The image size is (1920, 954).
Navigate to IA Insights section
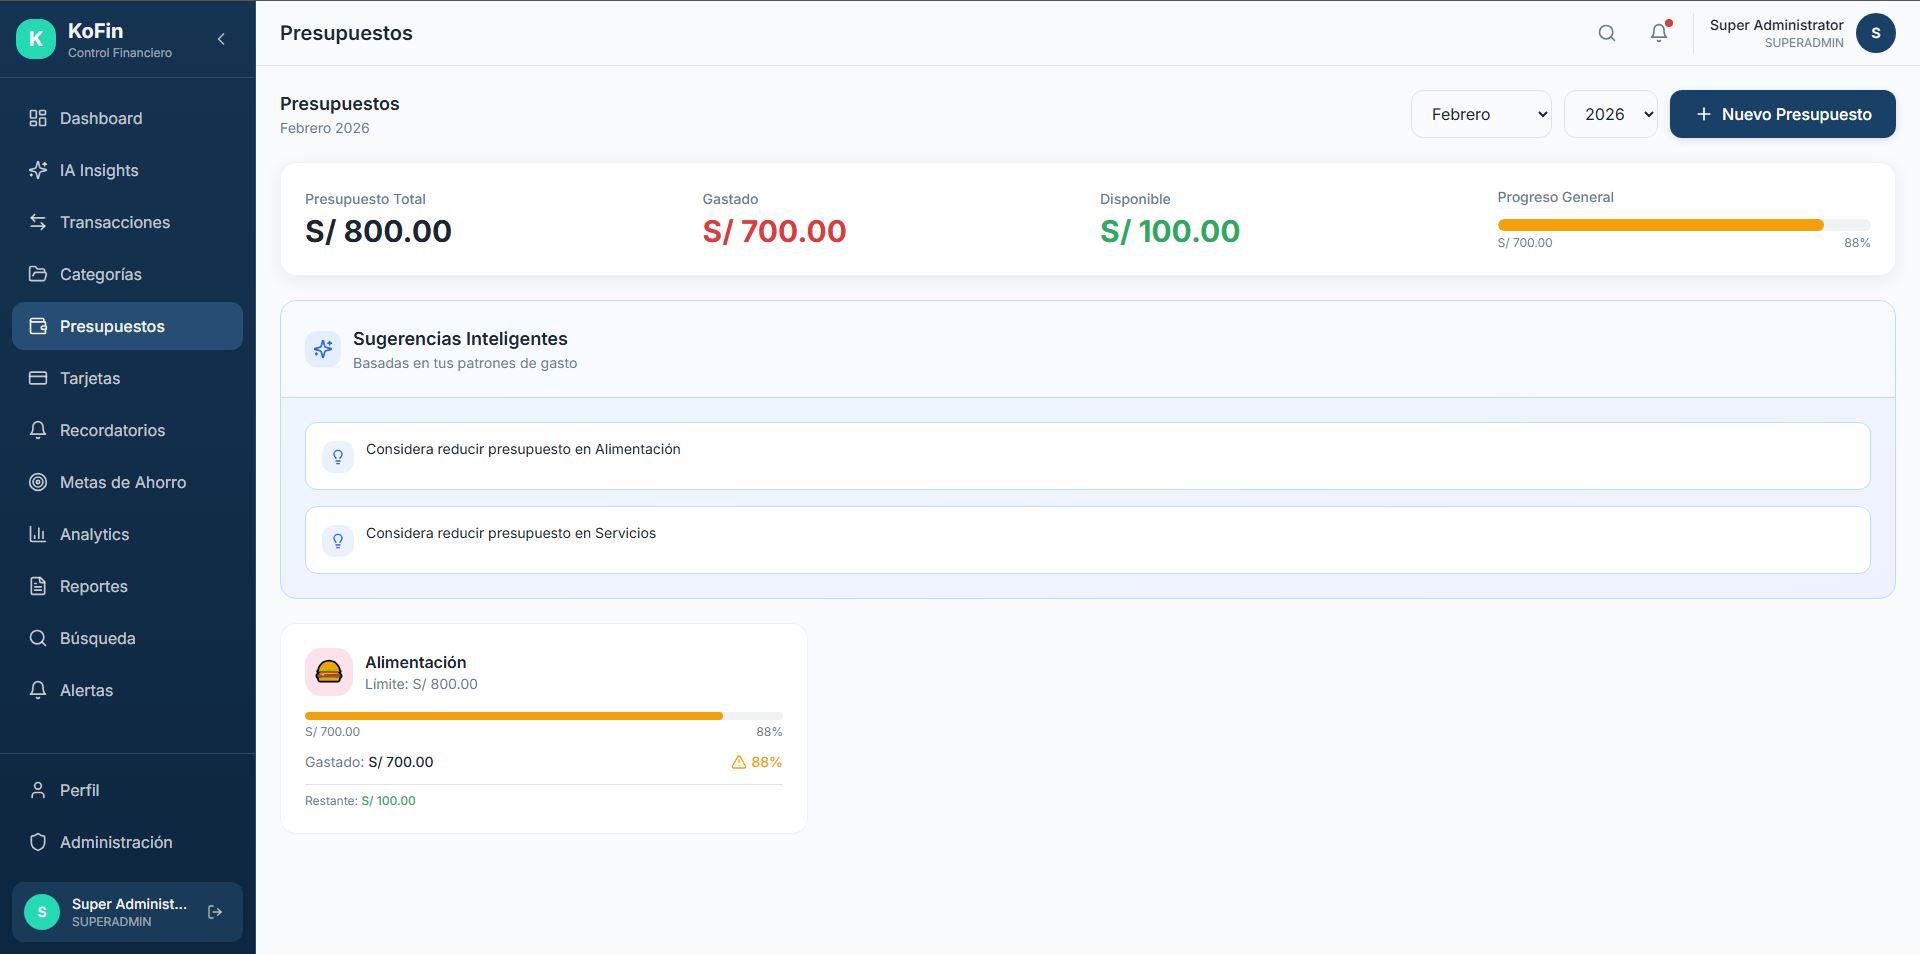point(99,170)
